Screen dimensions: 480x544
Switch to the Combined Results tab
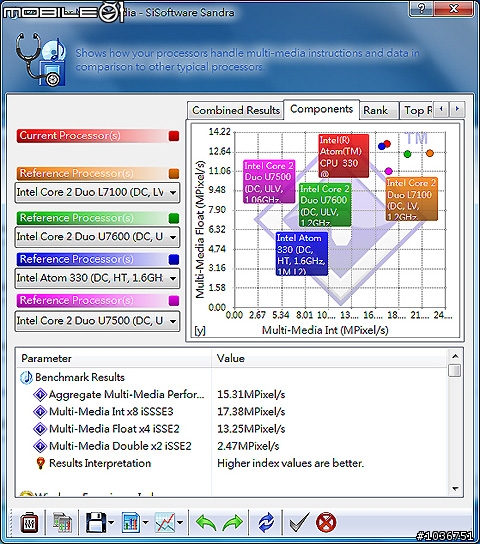pos(236,111)
